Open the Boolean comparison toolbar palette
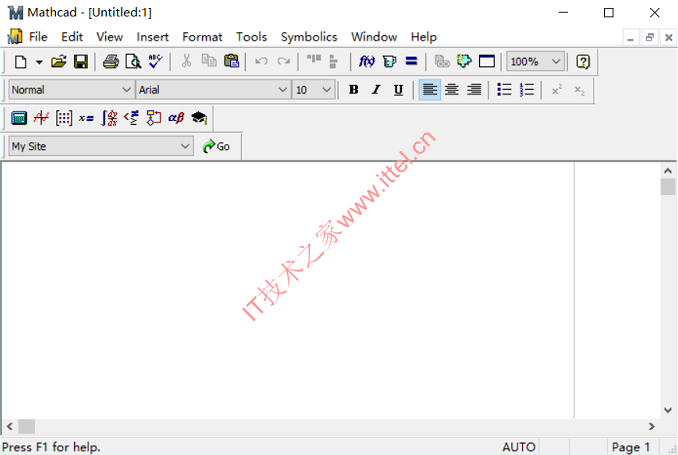This screenshot has height=455, width=678. pos(131,118)
